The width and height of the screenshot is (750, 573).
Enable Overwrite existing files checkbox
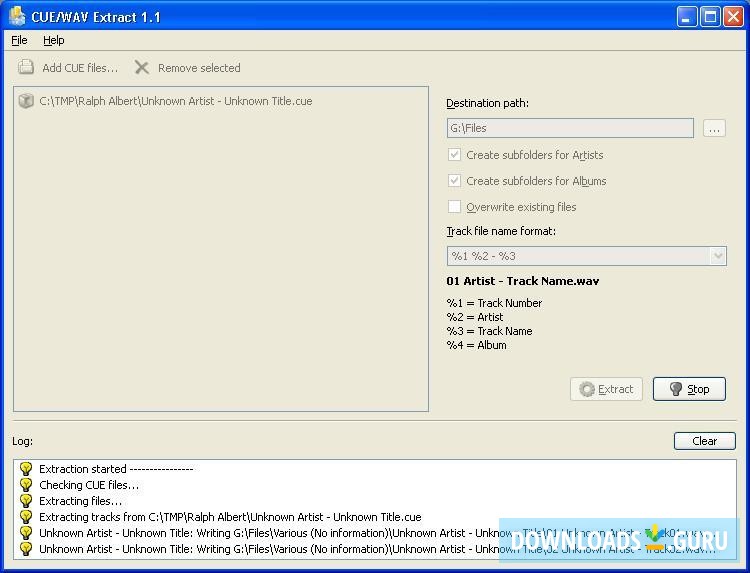(454, 206)
